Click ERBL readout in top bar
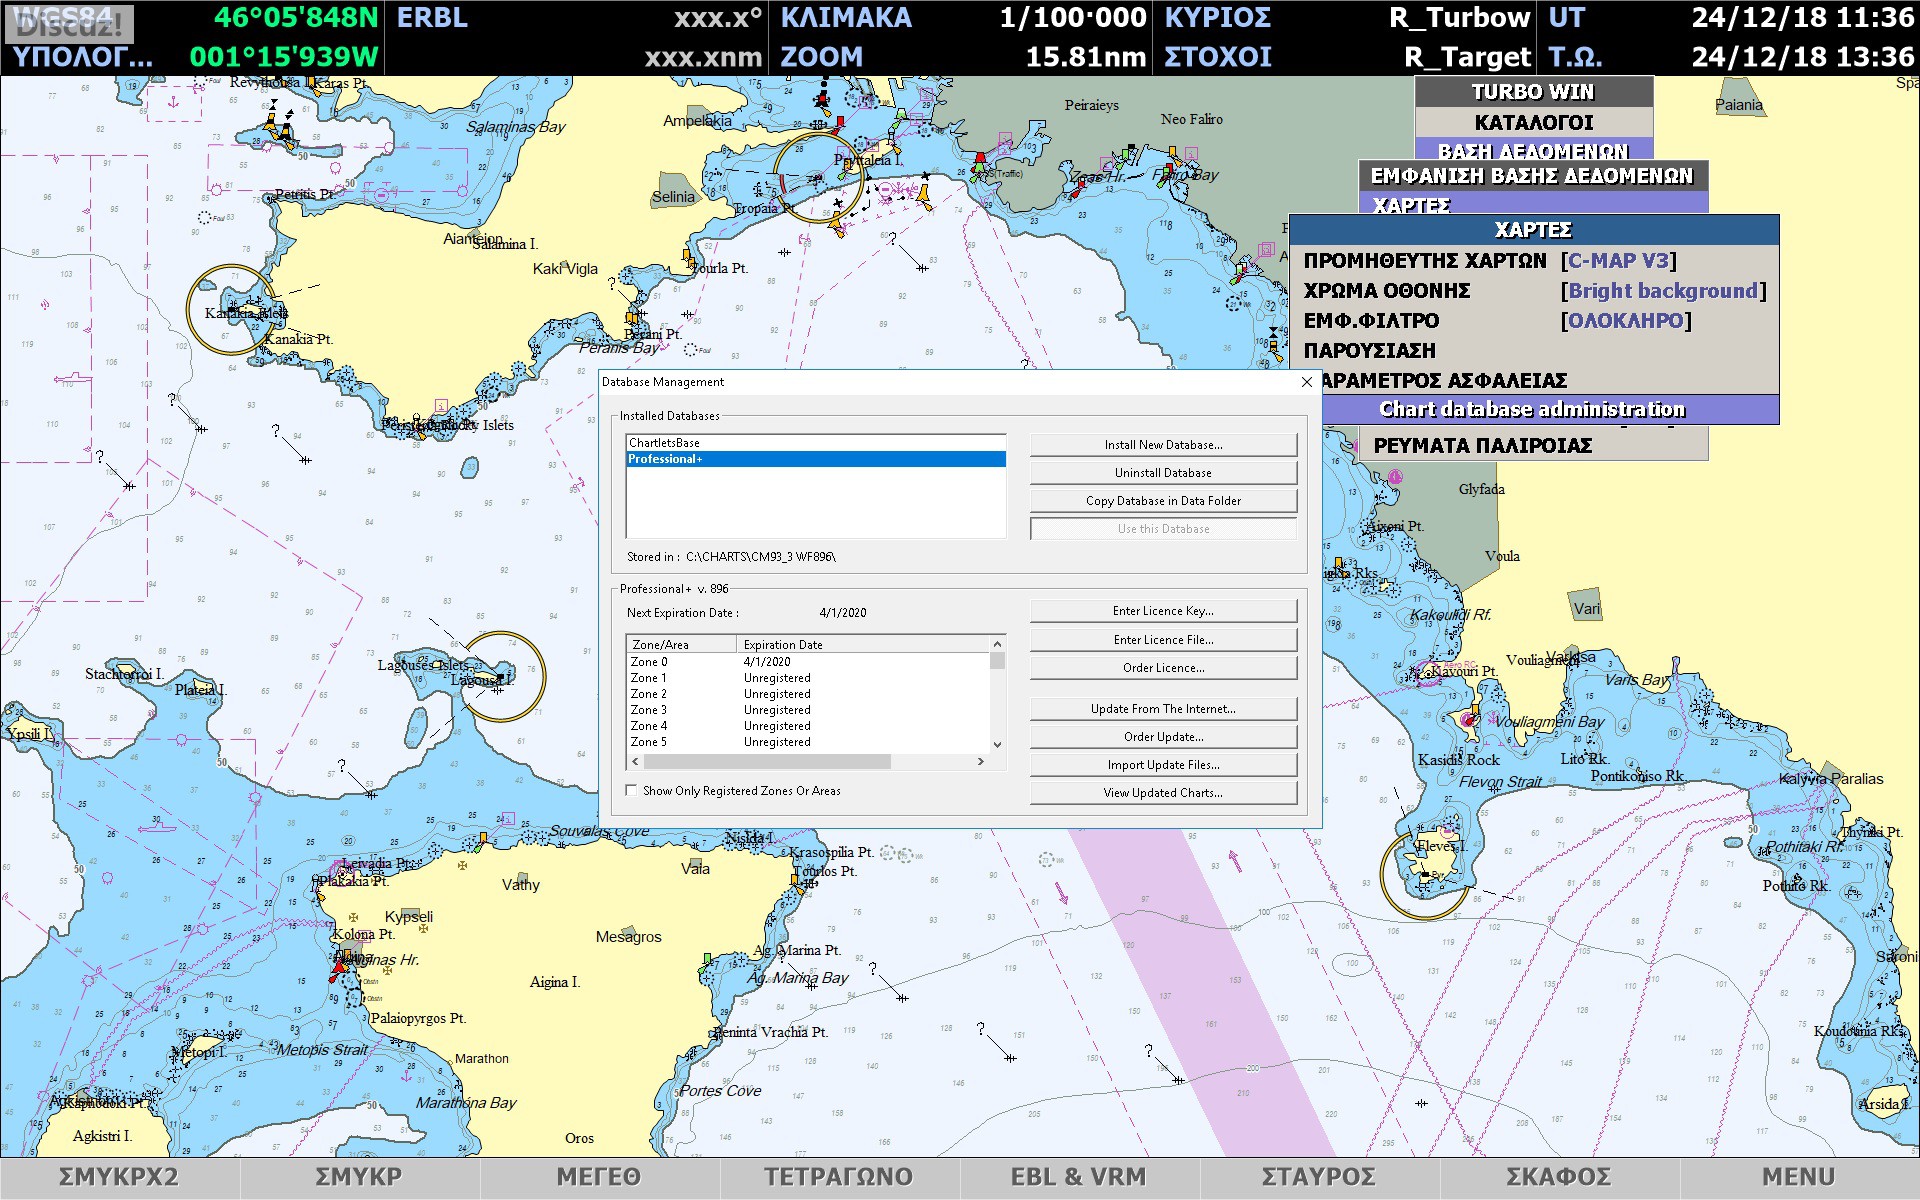This screenshot has height=1200, width=1920. [578, 18]
